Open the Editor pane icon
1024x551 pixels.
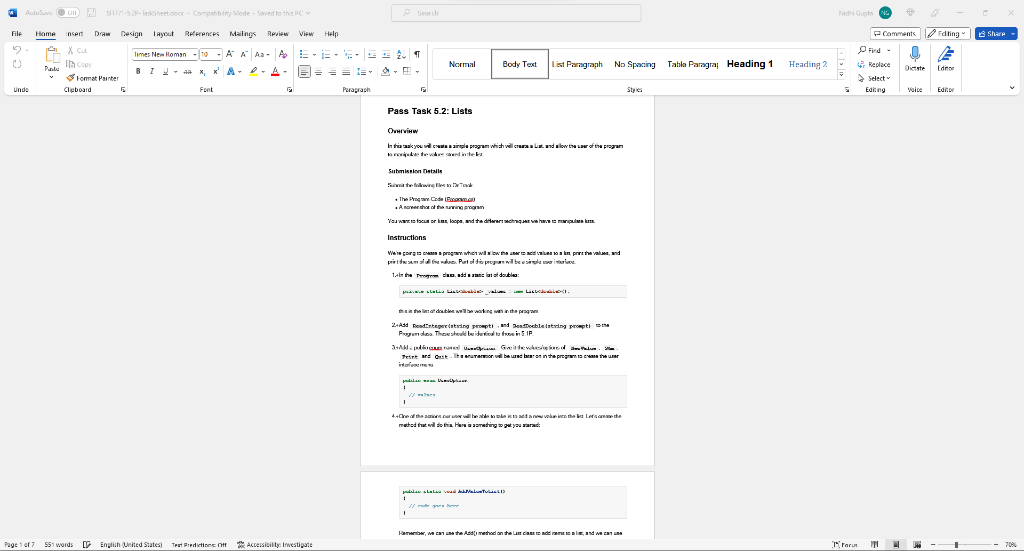(x=946, y=55)
